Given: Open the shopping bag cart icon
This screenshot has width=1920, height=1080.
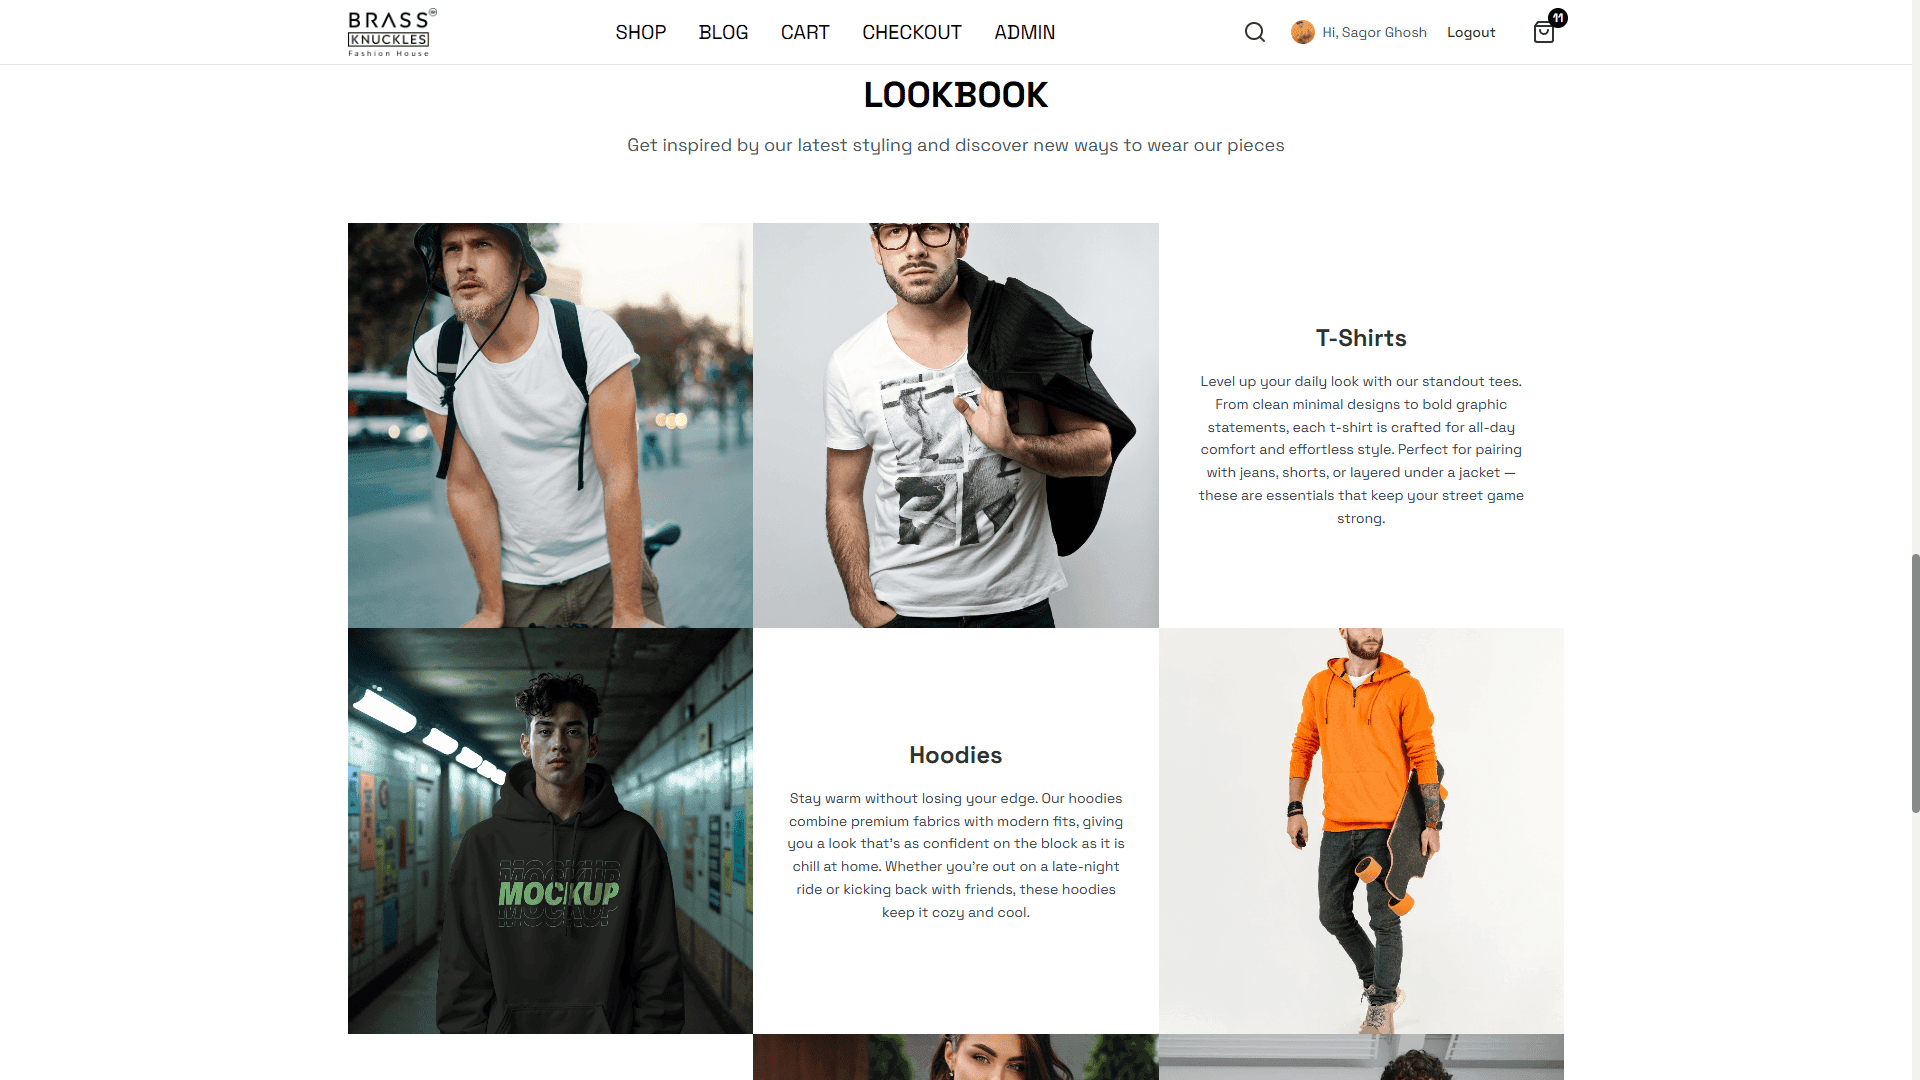Looking at the screenshot, I should coord(1543,33).
